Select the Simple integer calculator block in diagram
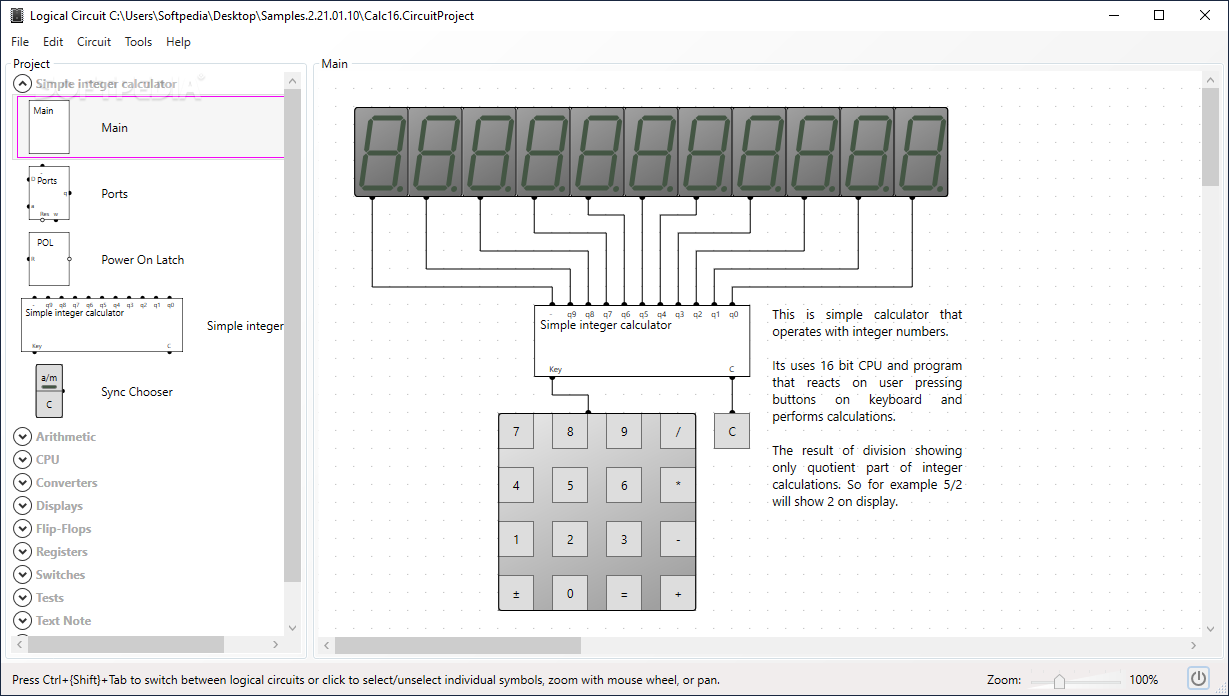 [642, 340]
